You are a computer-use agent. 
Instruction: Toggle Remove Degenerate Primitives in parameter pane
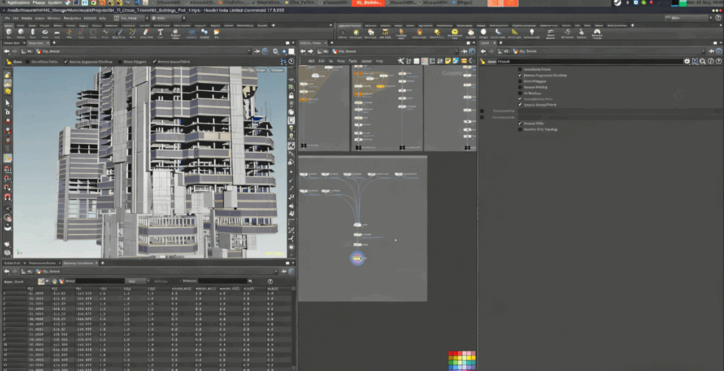[x=520, y=75]
